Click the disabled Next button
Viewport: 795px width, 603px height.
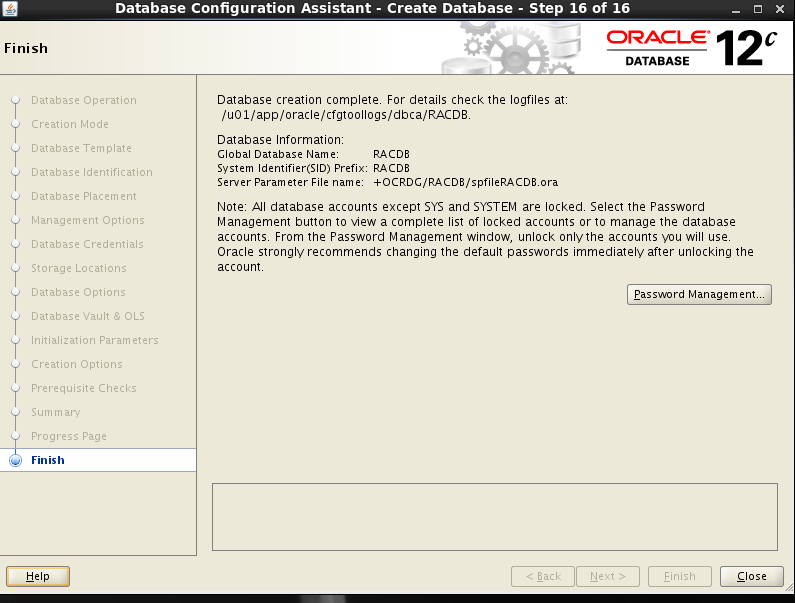(x=608, y=576)
